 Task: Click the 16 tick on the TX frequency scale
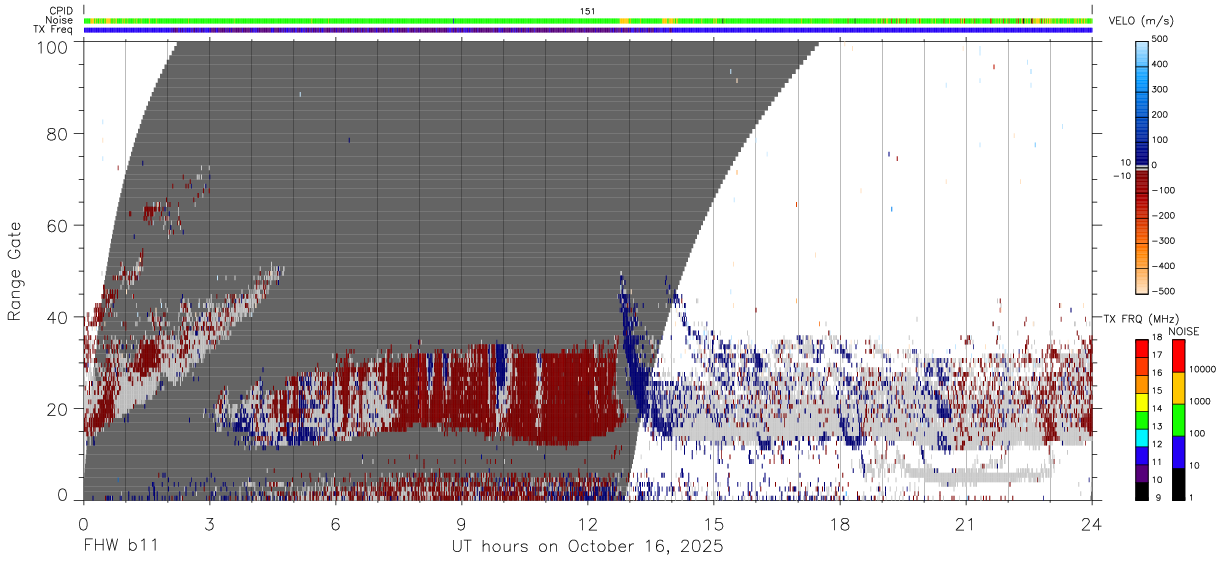[1159, 373]
